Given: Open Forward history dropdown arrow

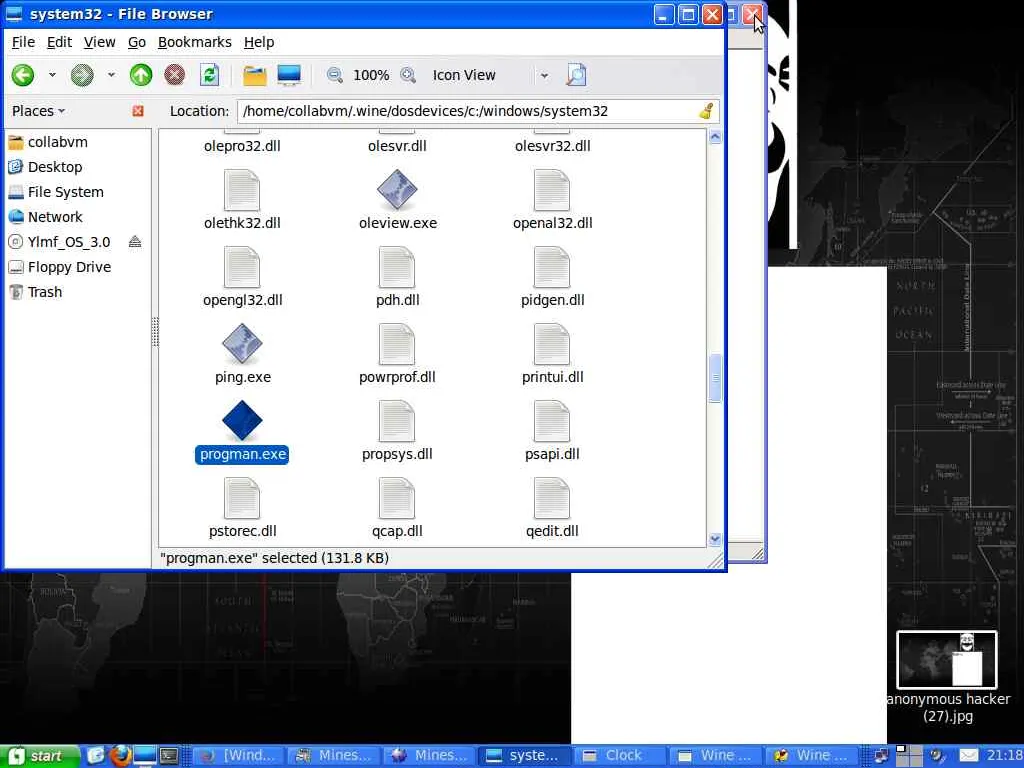Looking at the screenshot, I should click(111, 75).
